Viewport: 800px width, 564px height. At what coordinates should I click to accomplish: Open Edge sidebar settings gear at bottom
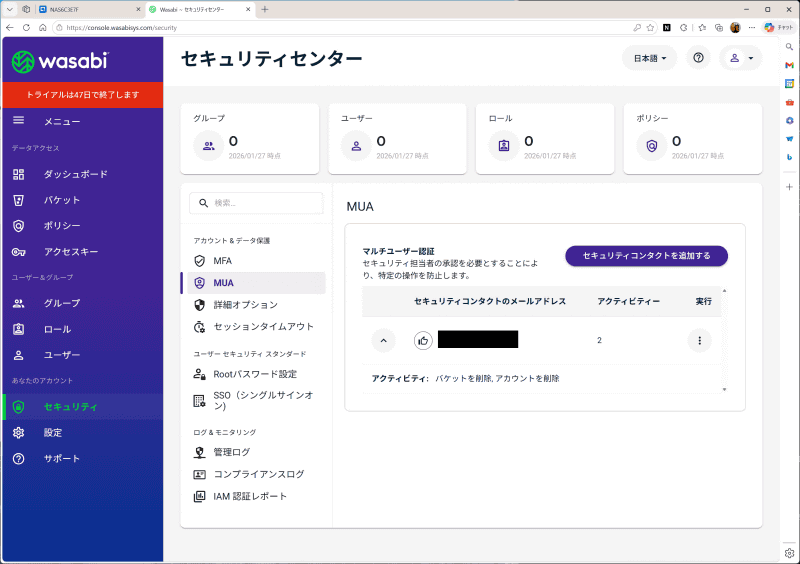[789, 553]
